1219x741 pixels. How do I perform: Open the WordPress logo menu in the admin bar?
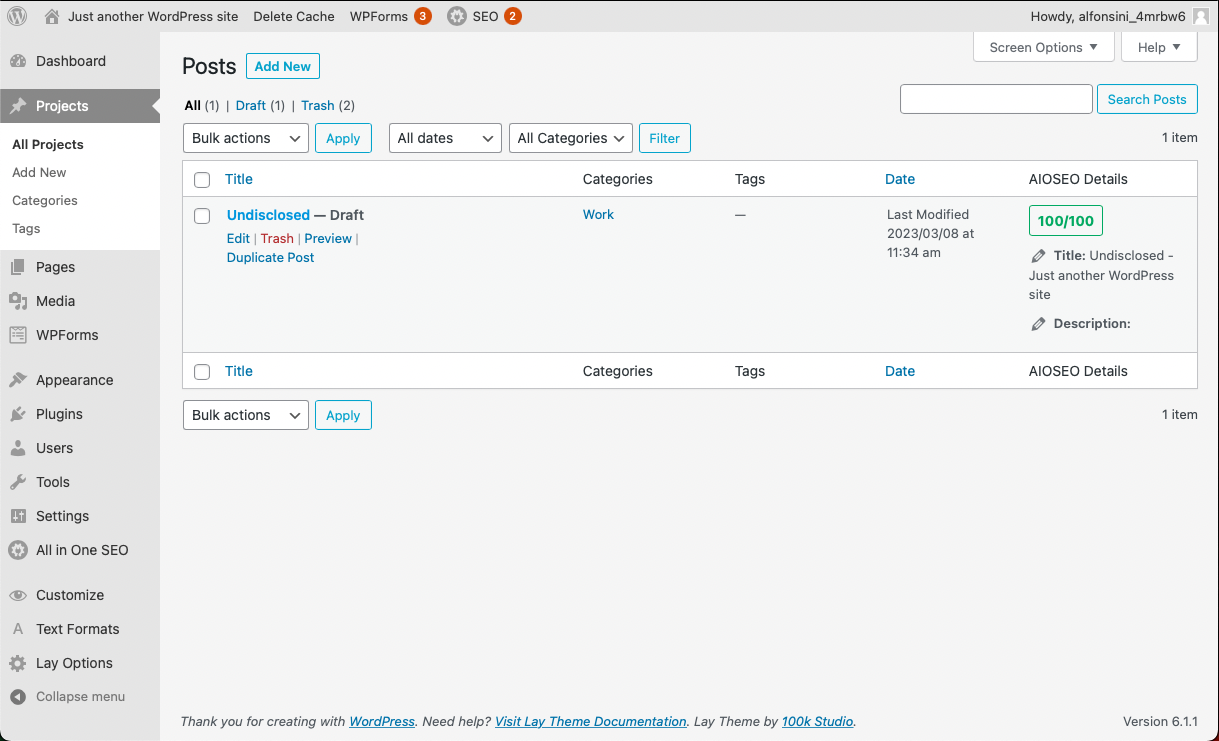(x=16, y=16)
